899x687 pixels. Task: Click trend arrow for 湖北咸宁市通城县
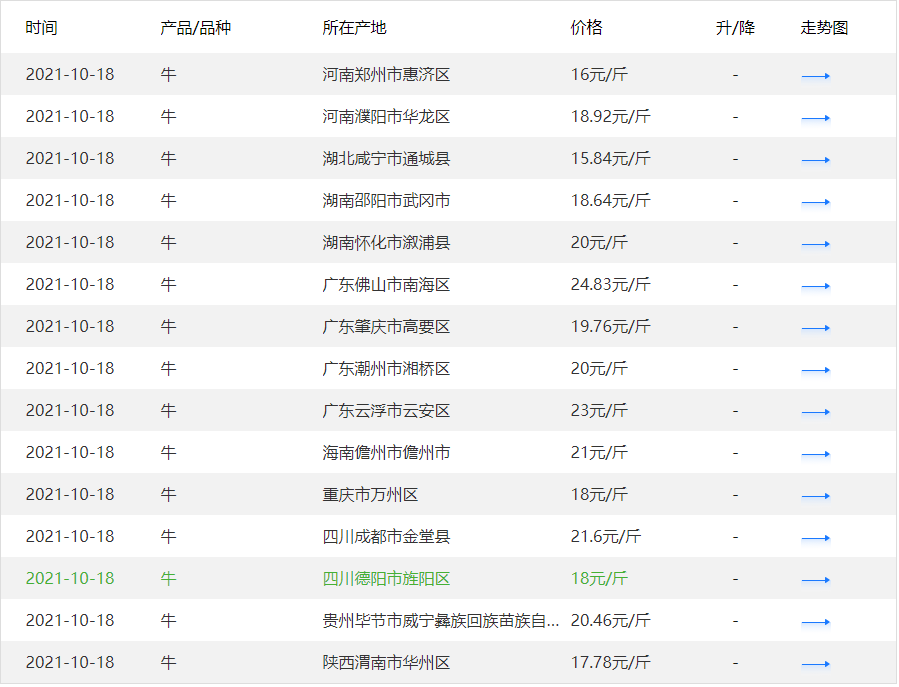click(x=815, y=159)
